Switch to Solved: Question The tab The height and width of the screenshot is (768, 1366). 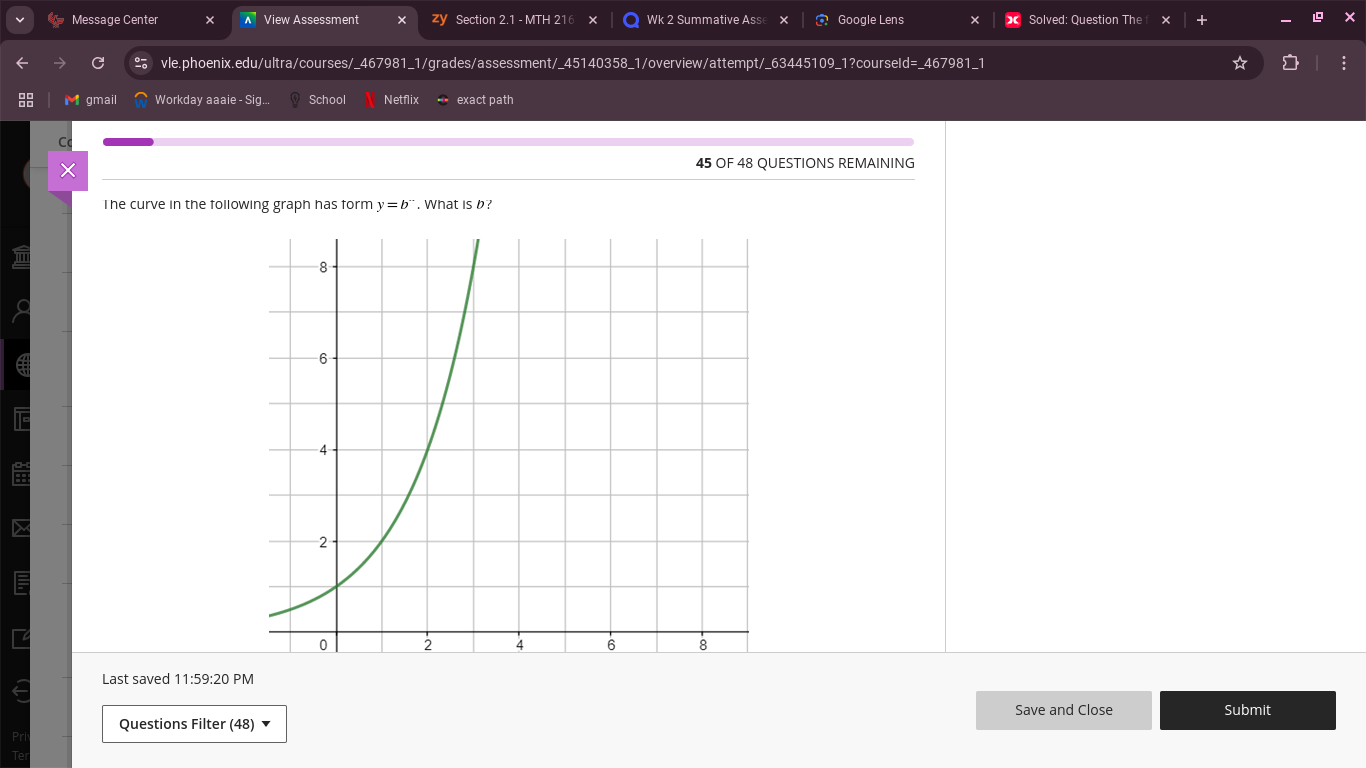click(1088, 20)
